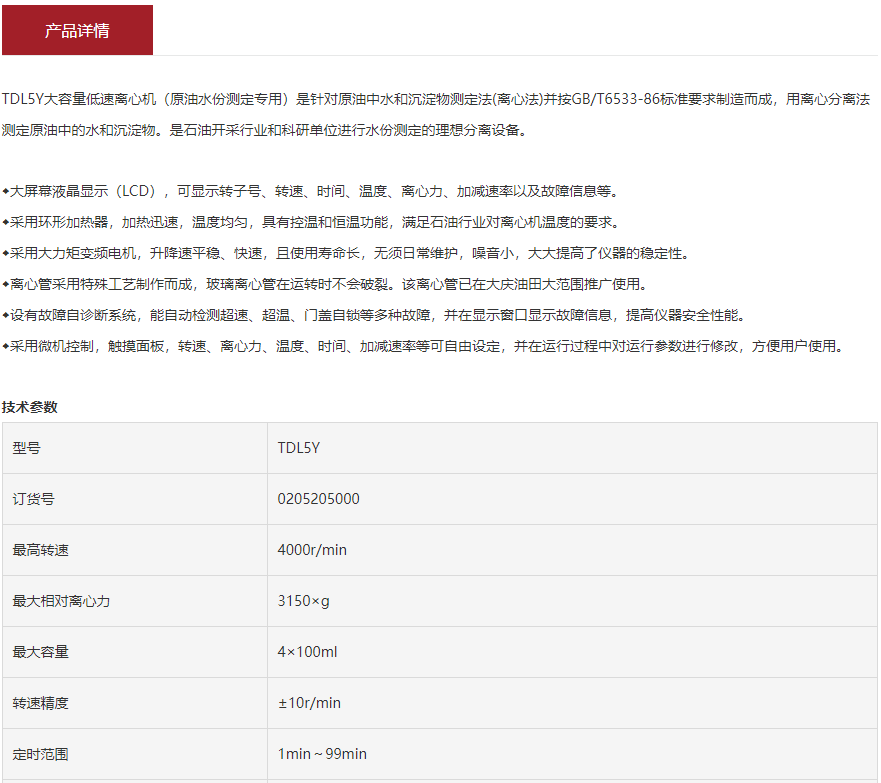Select the ±10r/min value
Image resolution: width=881 pixels, height=783 pixels.
tap(309, 703)
